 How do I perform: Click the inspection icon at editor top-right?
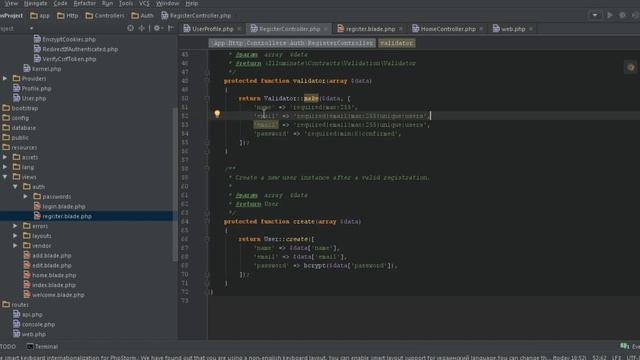pyautogui.click(x=631, y=67)
